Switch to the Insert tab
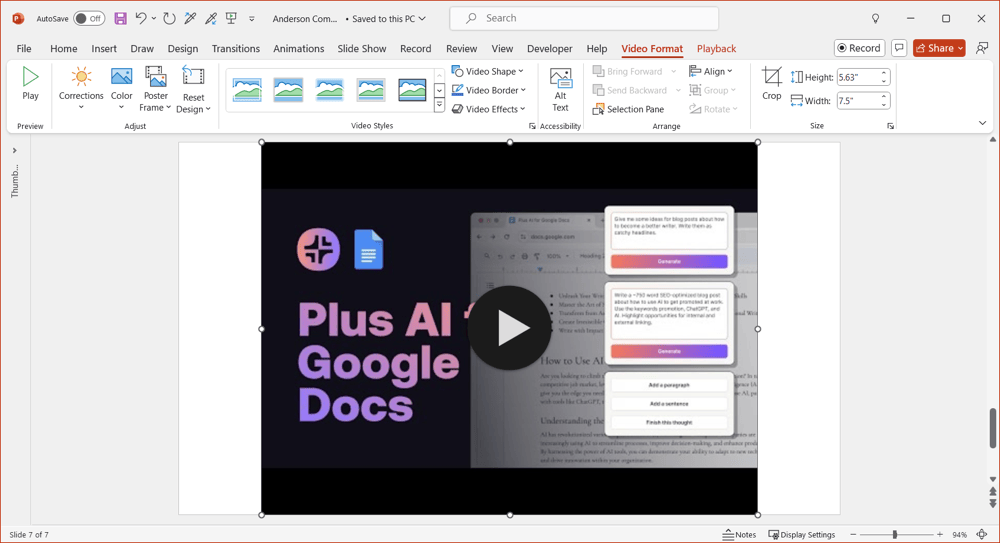Image resolution: width=1000 pixels, height=543 pixels. coord(104,48)
